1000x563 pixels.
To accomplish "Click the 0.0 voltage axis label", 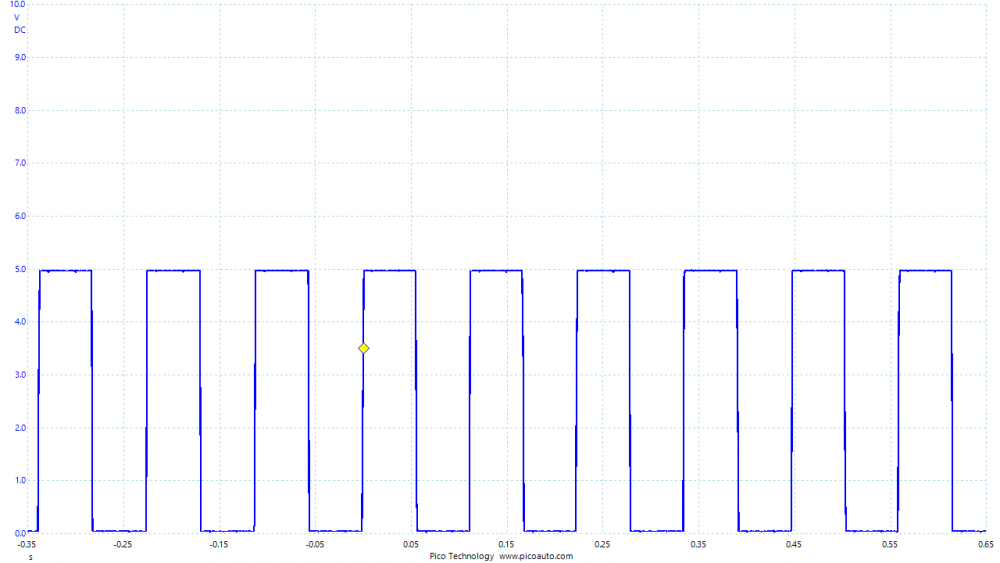I will tap(20, 533).
